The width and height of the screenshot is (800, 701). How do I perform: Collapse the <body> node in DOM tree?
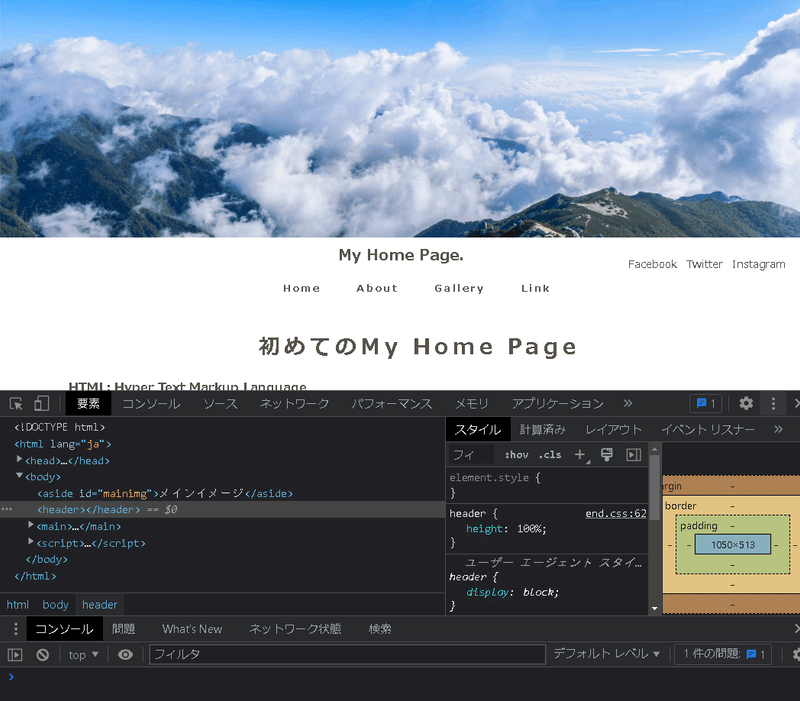tap(19, 475)
